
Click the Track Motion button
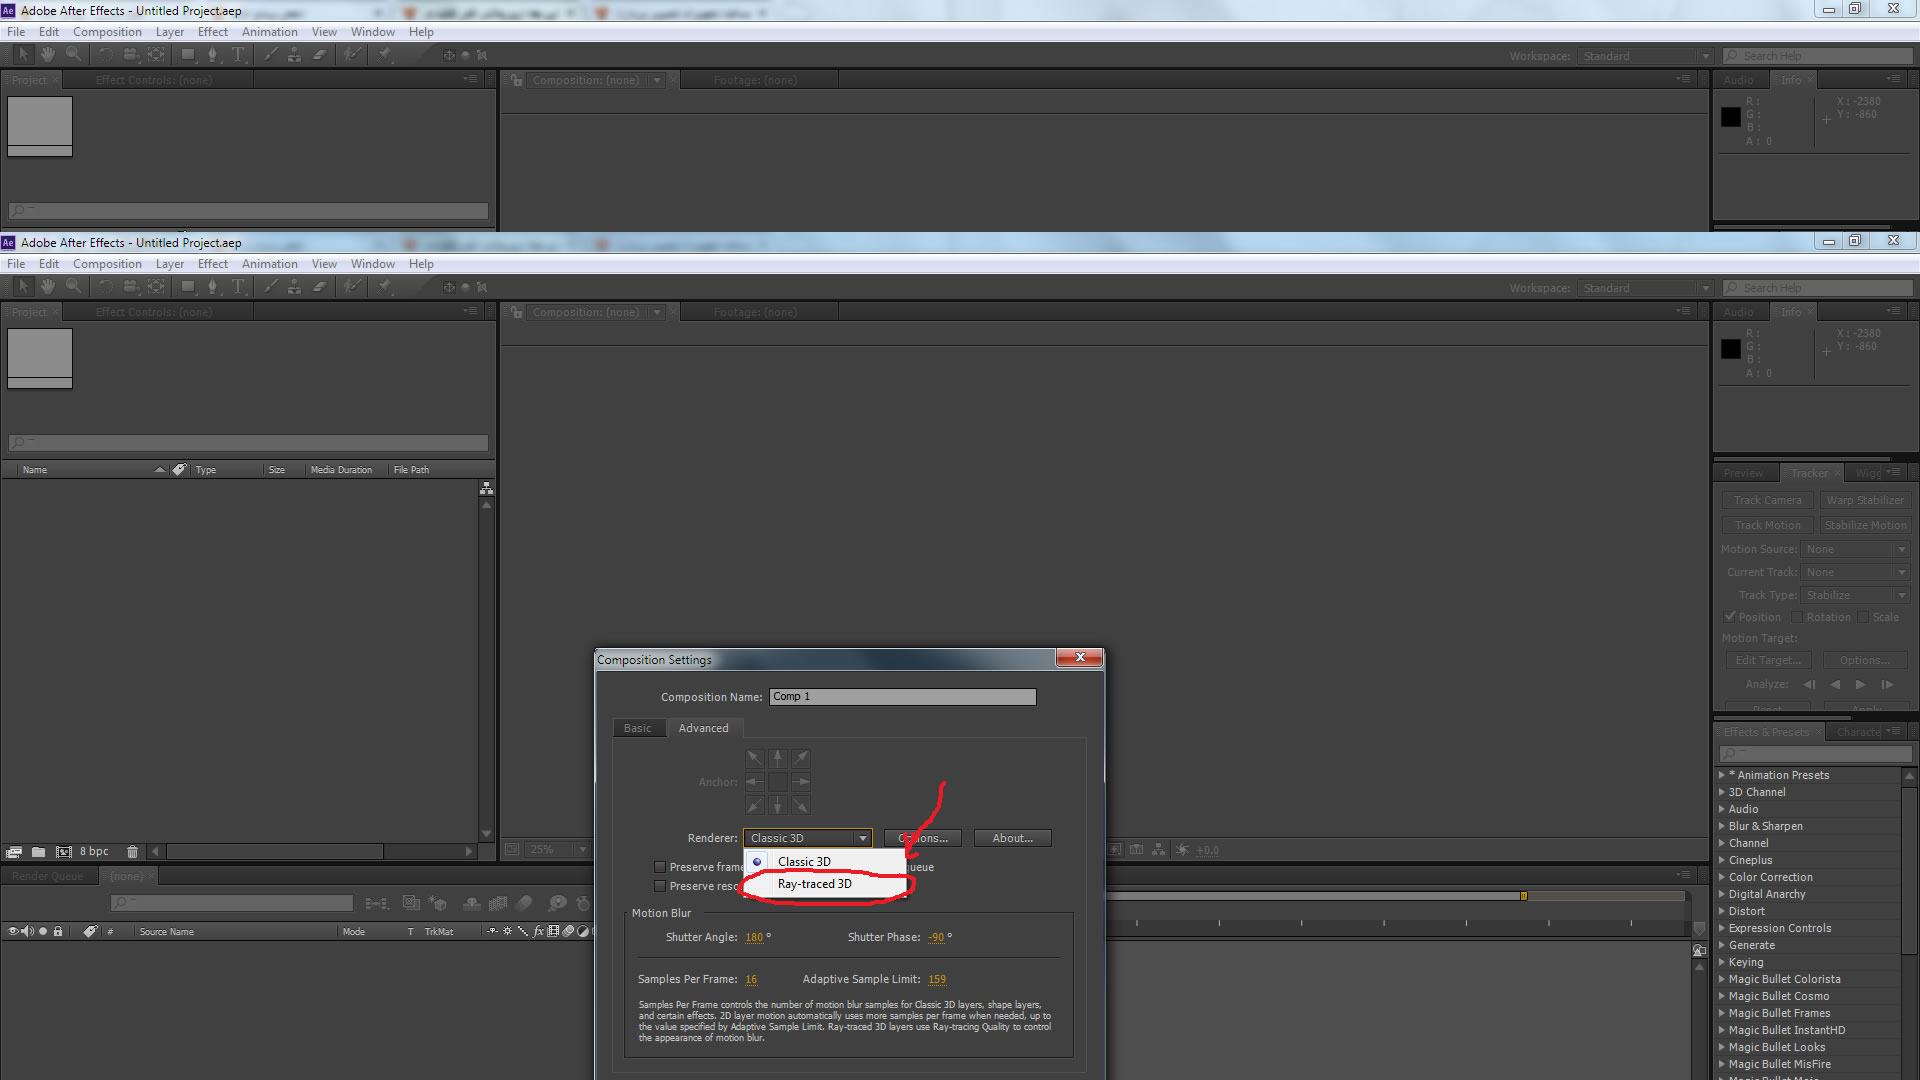pos(1767,525)
